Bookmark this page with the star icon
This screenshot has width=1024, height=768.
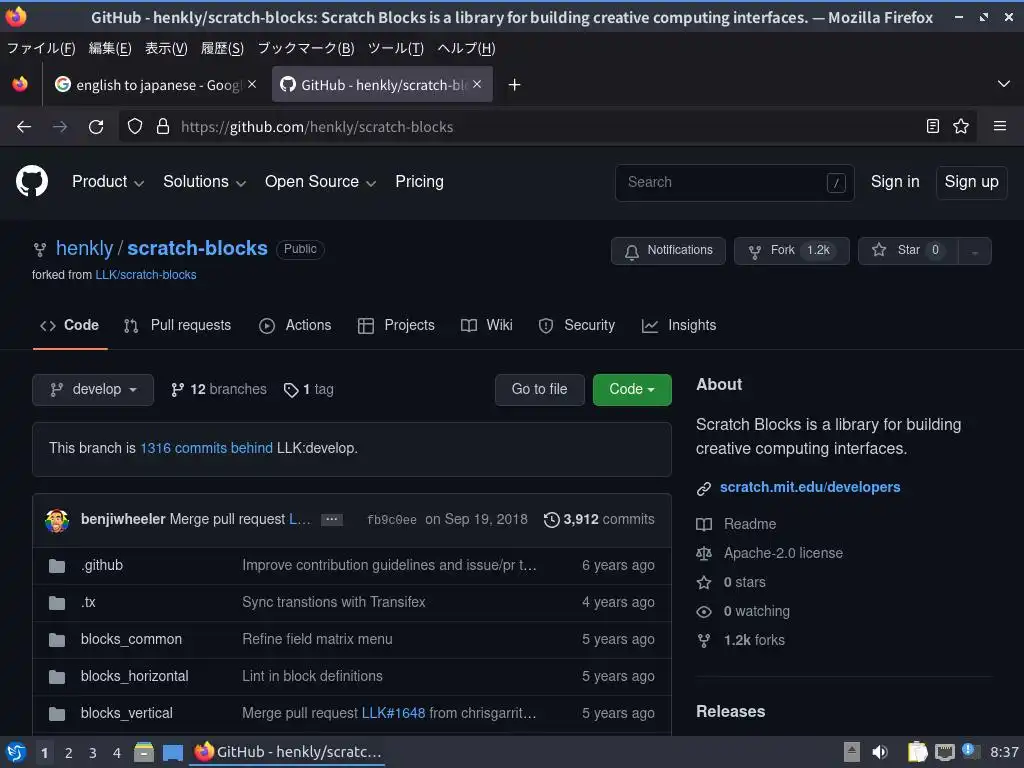pos(961,126)
